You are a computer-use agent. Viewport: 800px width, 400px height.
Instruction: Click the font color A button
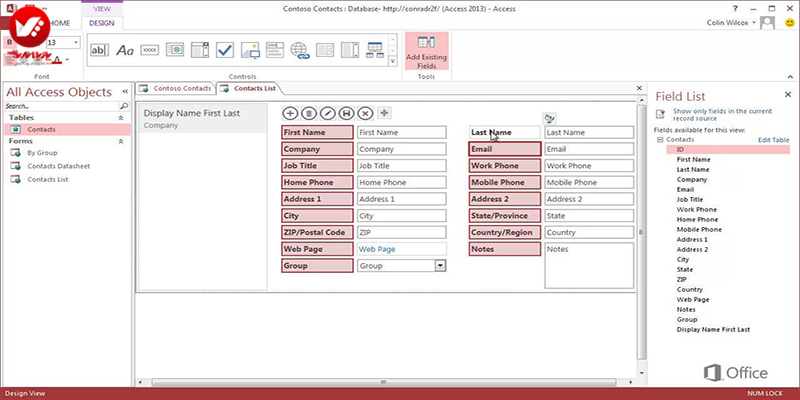(57, 60)
